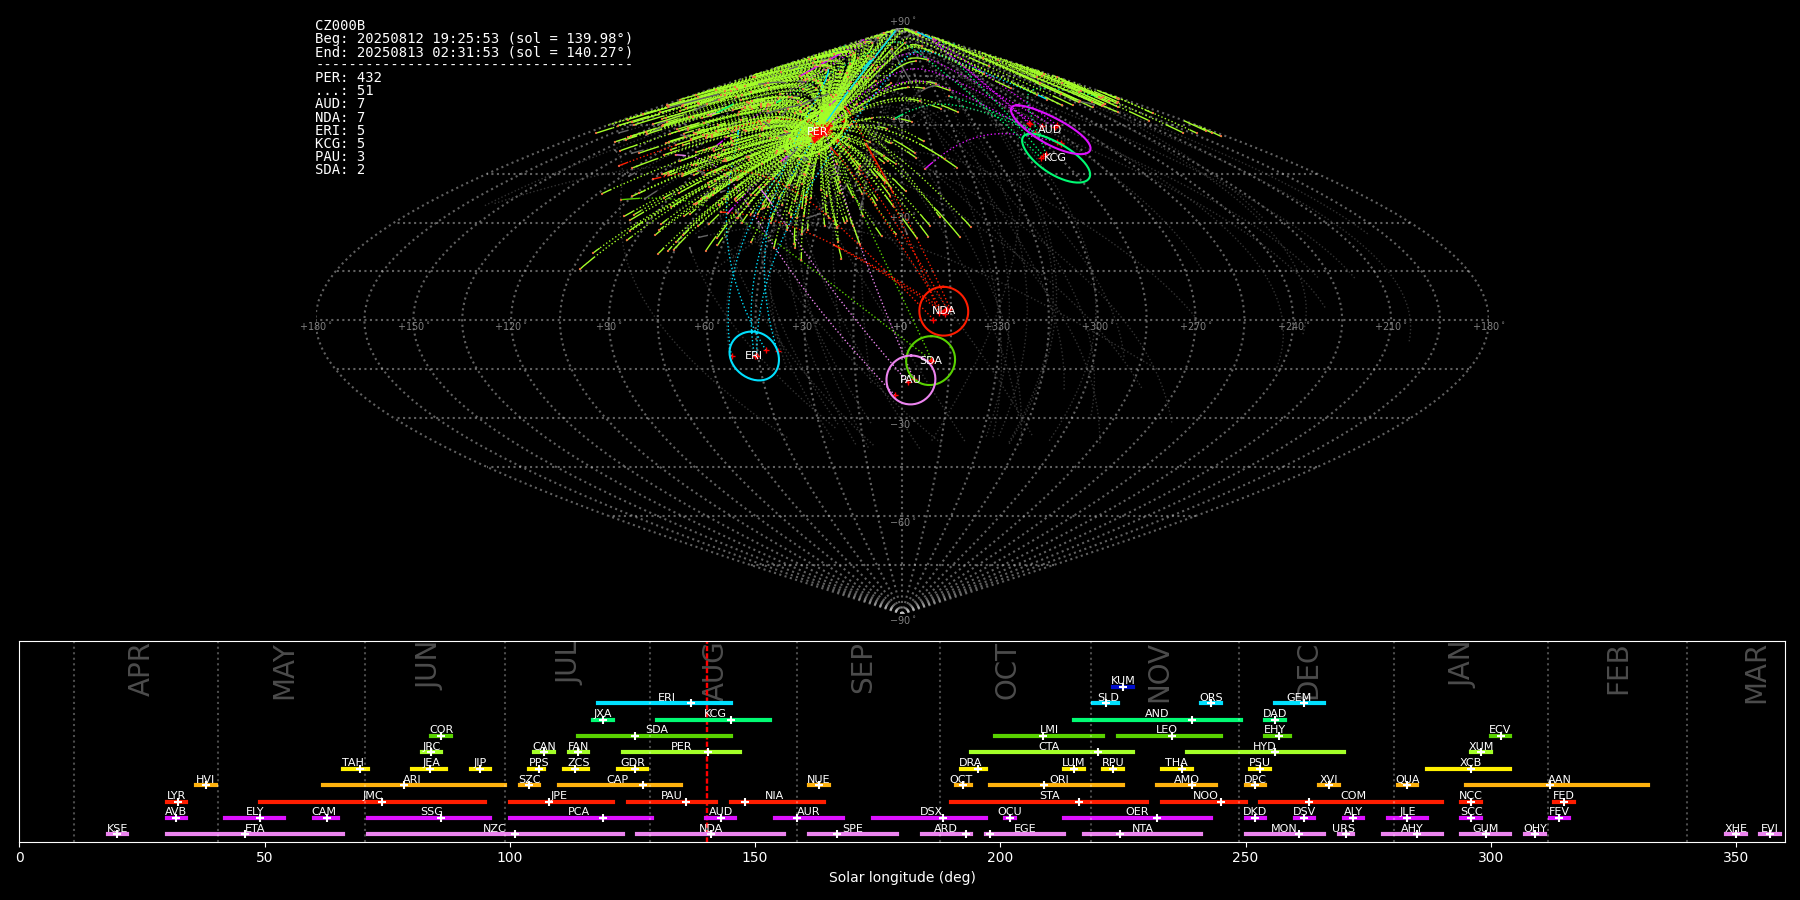
Task: Click the red STA shower bar
Action: pyautogui.click(x=1049, y=802)
